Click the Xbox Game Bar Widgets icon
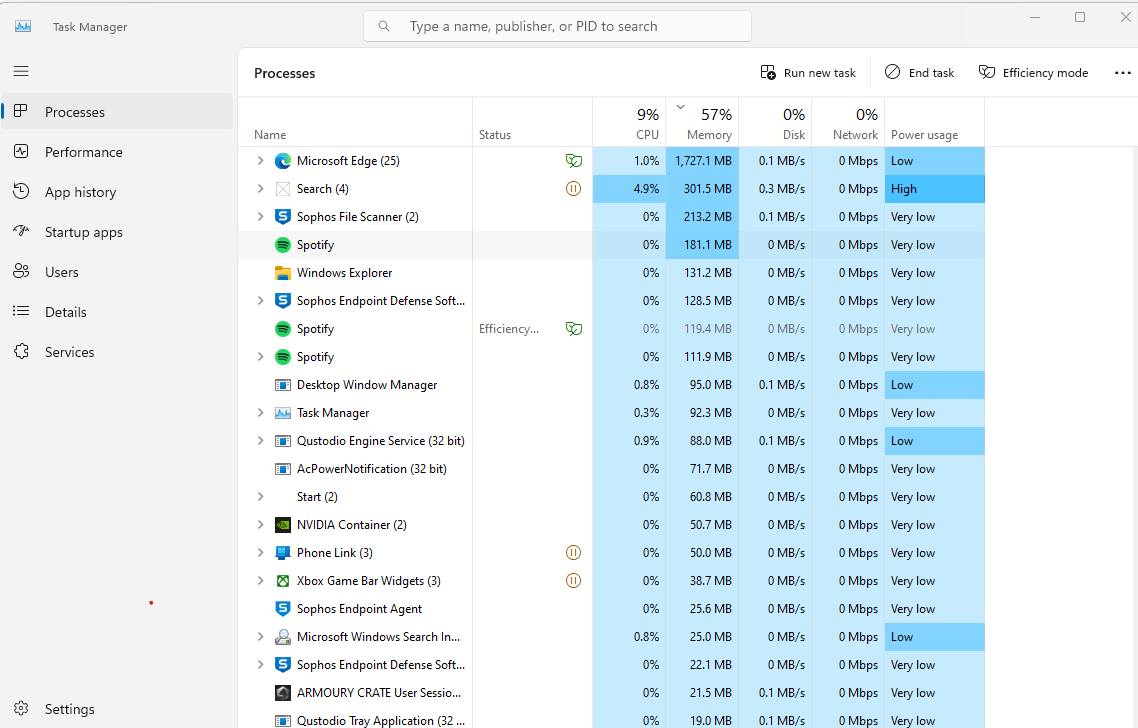This screenshot has width=1138, height=728. tap(283, 581)
